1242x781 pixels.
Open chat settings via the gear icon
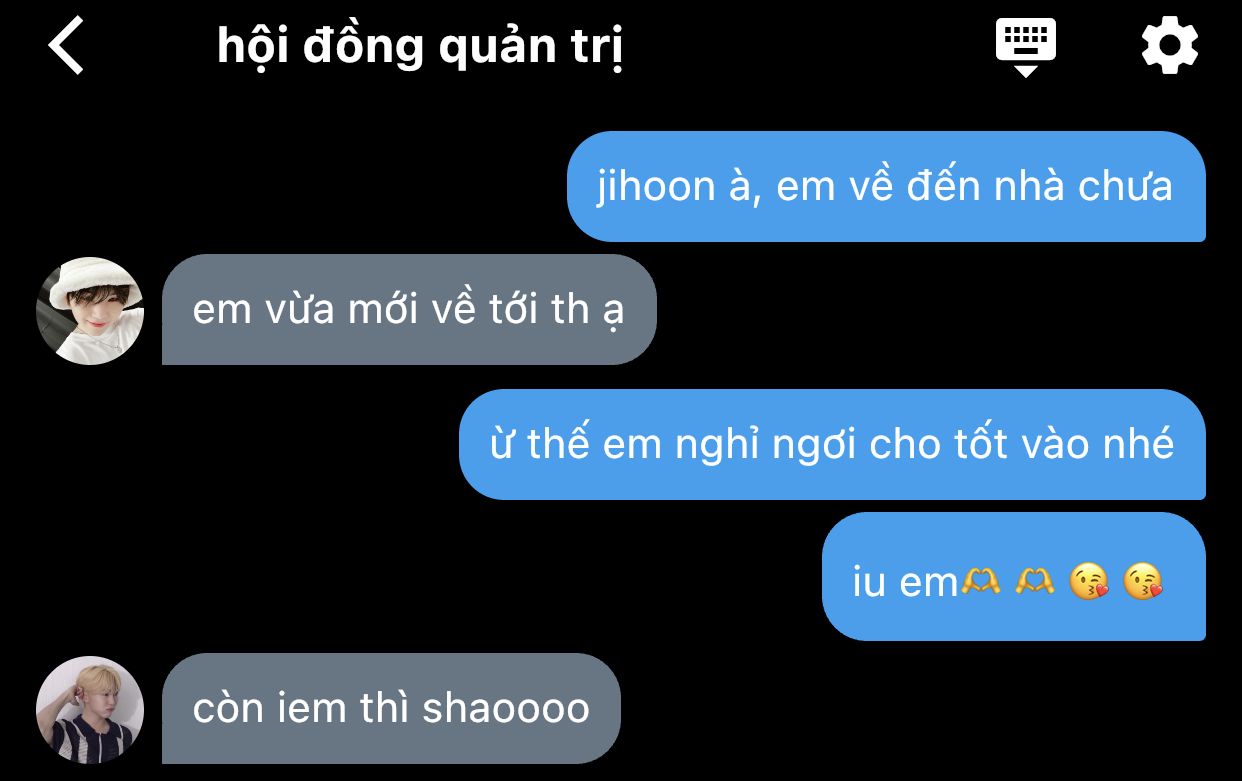pyautogui.click(x=1169, y=46)
